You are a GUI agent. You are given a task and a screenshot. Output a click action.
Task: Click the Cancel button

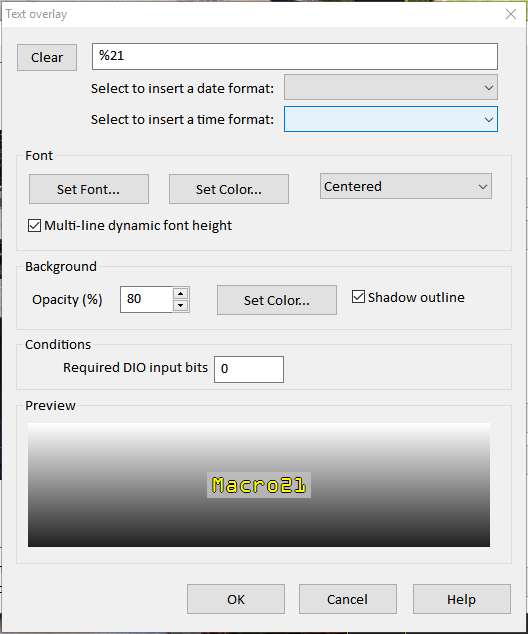pyautogui.click(x=348, y=599)
